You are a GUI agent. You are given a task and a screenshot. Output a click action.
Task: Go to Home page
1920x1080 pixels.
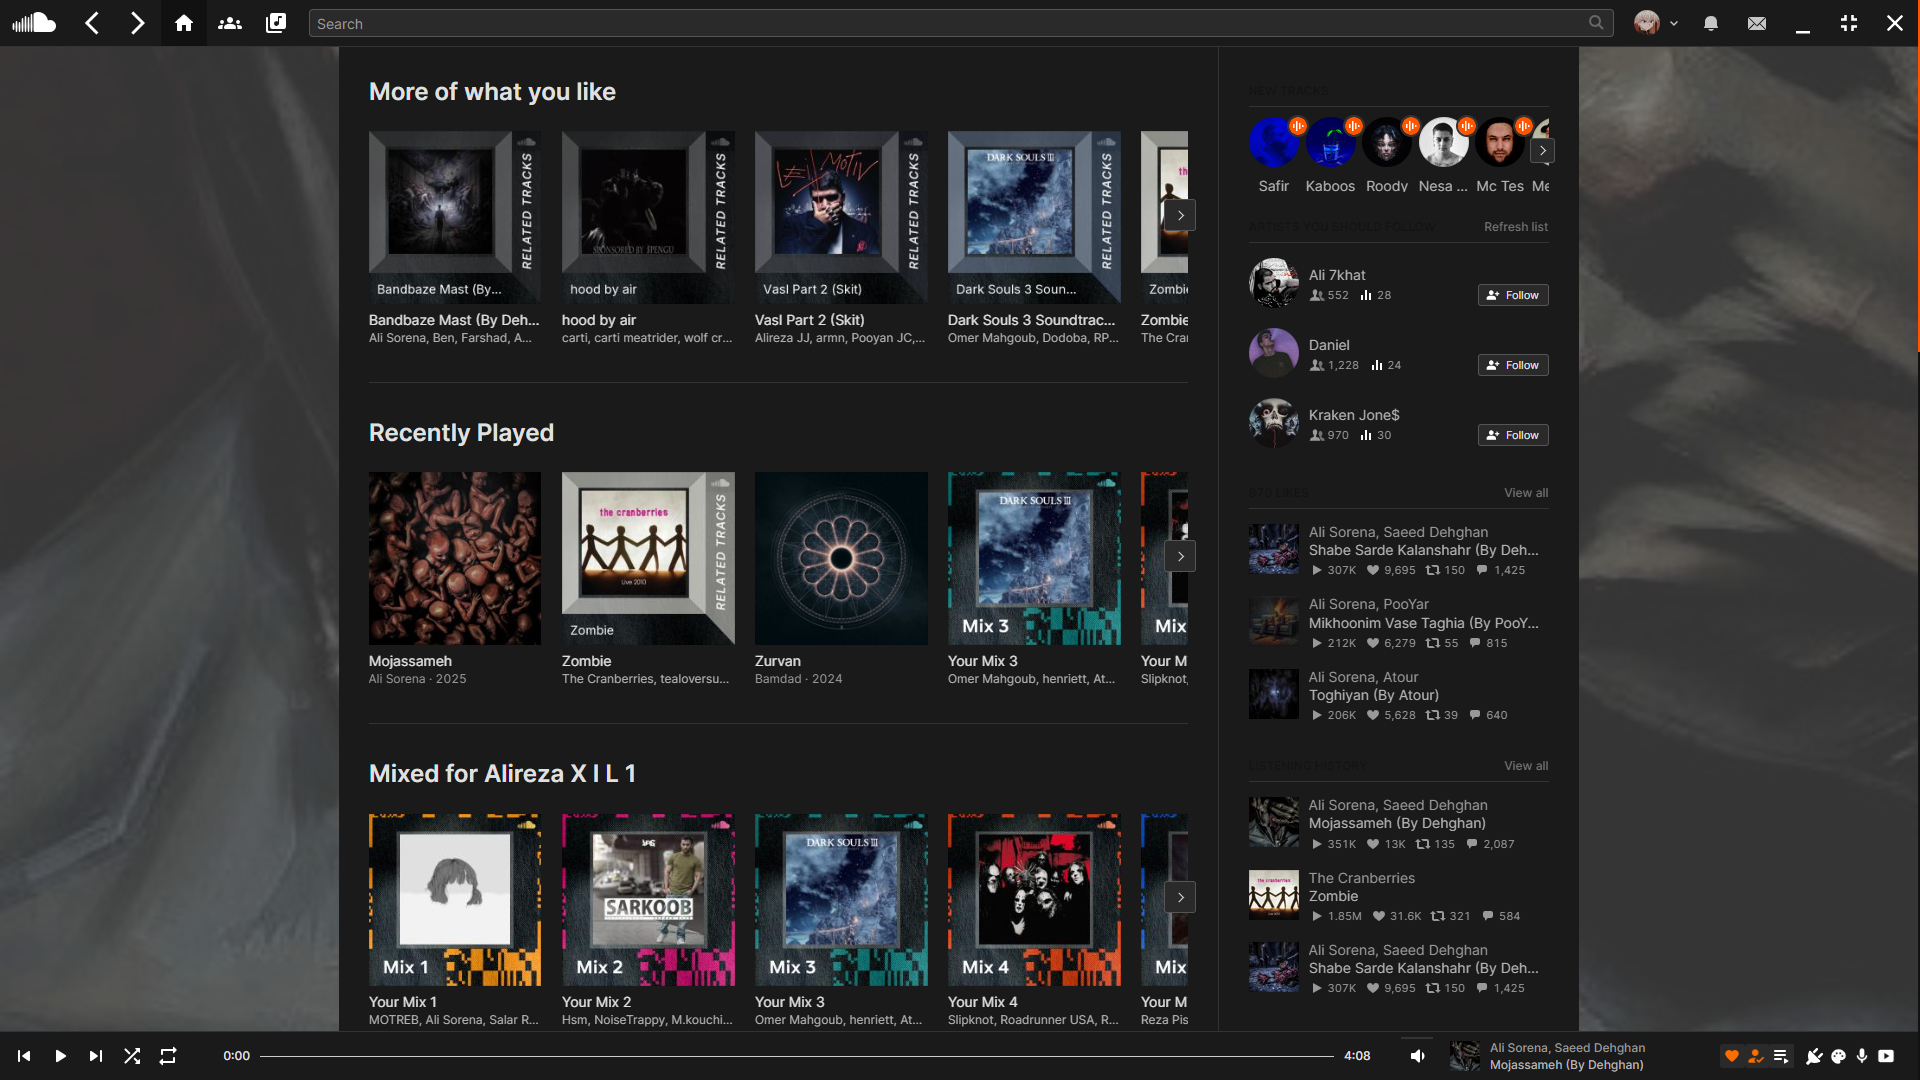(x=184, y=23)
